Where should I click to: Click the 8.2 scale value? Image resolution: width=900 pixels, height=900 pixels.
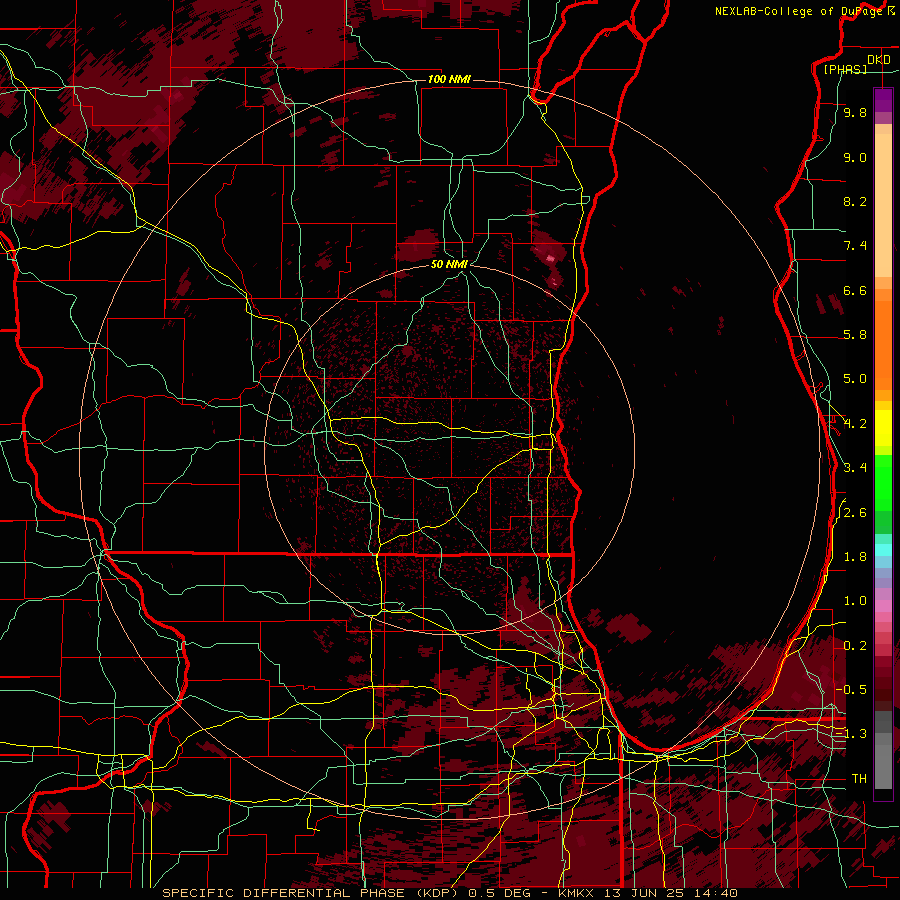(x=855, y=201)
